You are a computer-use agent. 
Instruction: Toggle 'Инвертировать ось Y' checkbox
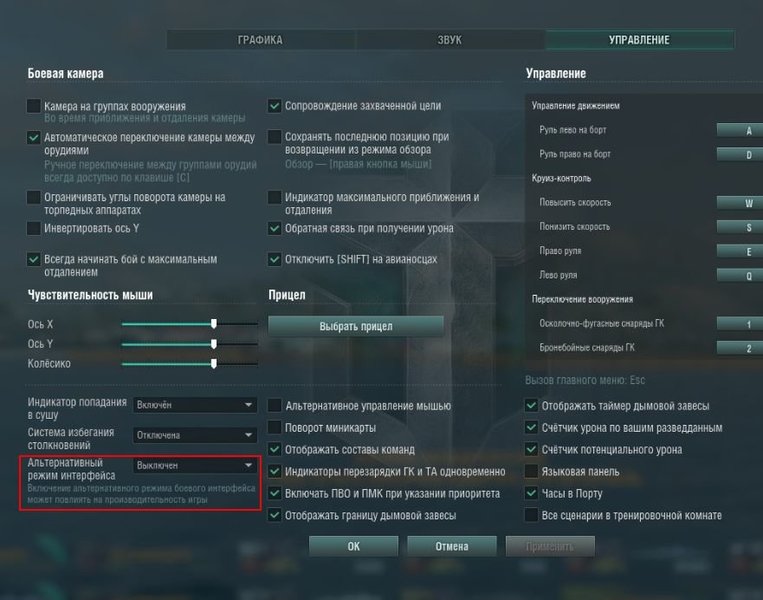[34, 229]
